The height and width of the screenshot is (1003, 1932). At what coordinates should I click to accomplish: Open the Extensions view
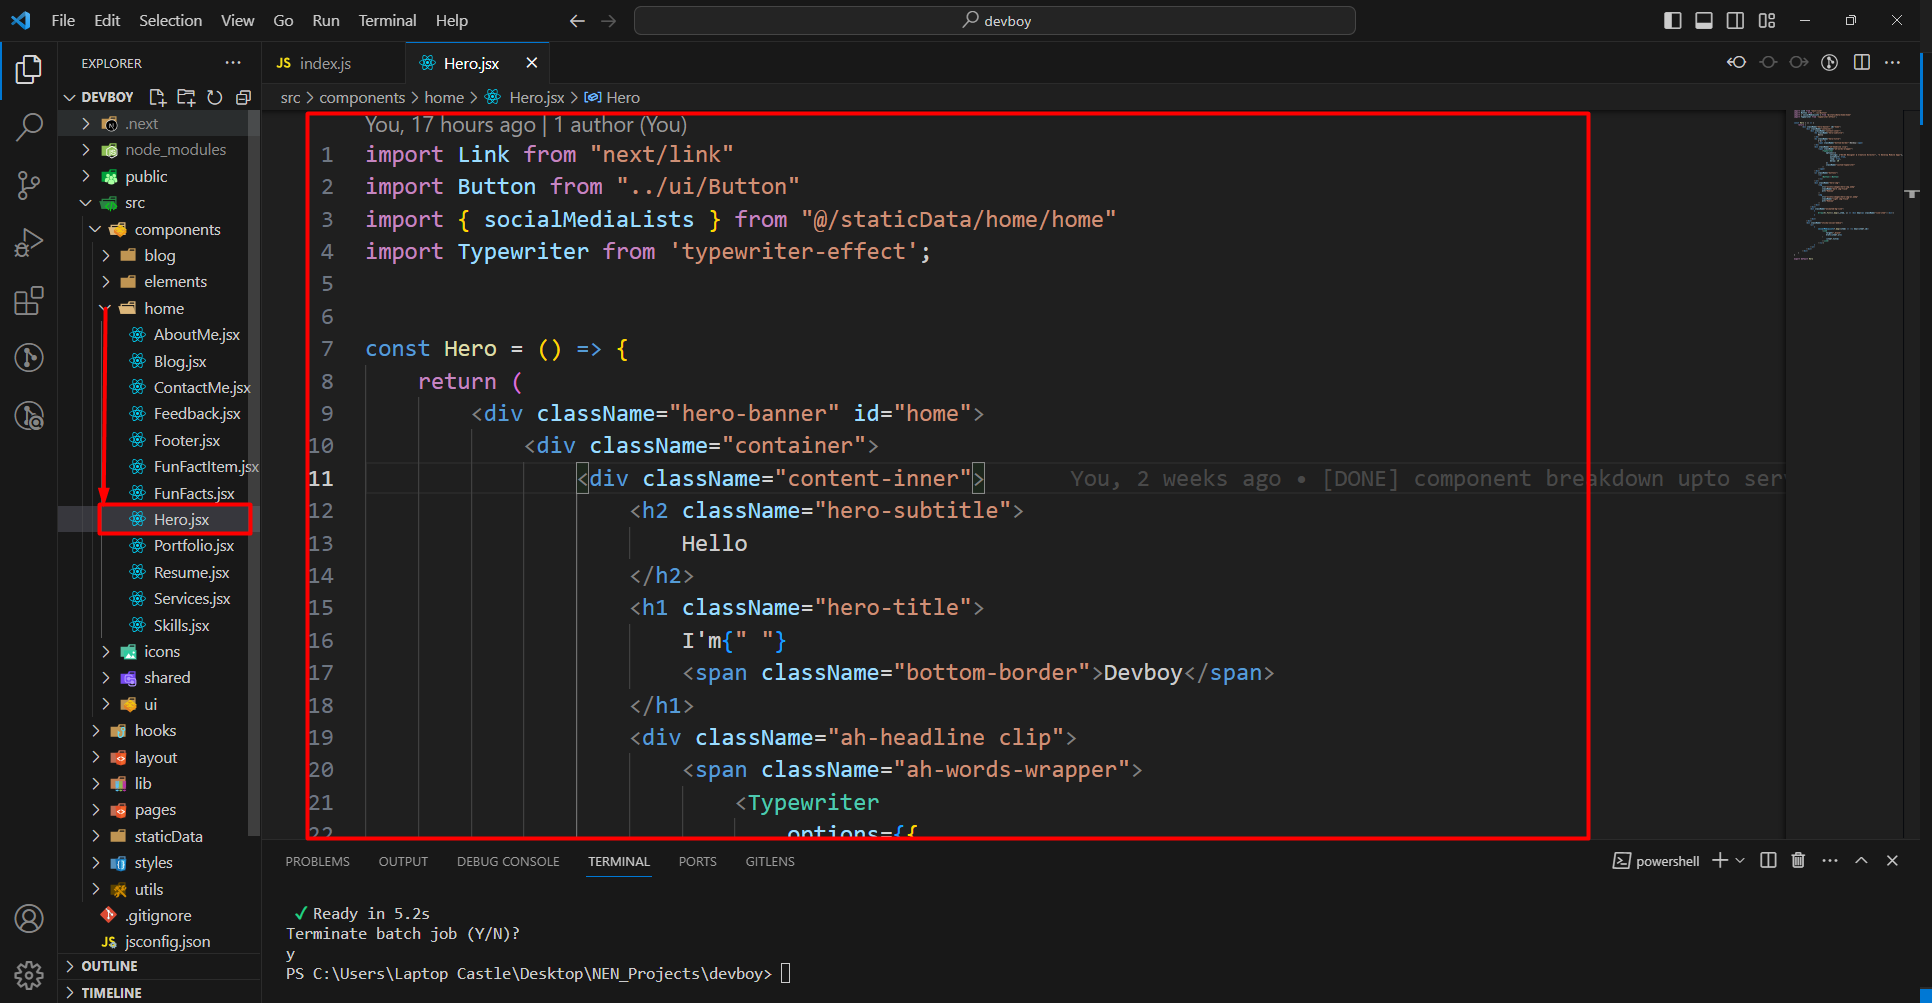coord(29,301)
